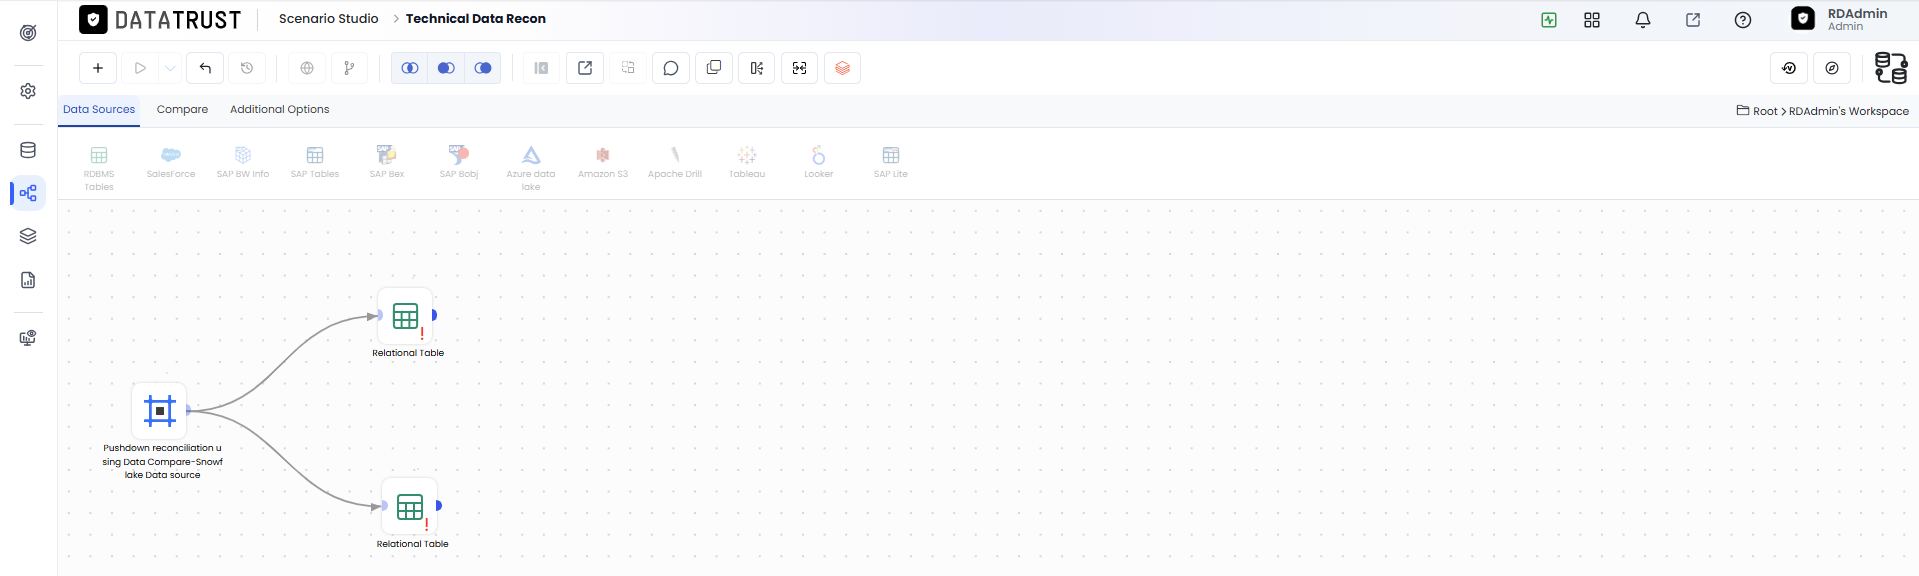Select the SAP BW Info data source

coord(243,162)
